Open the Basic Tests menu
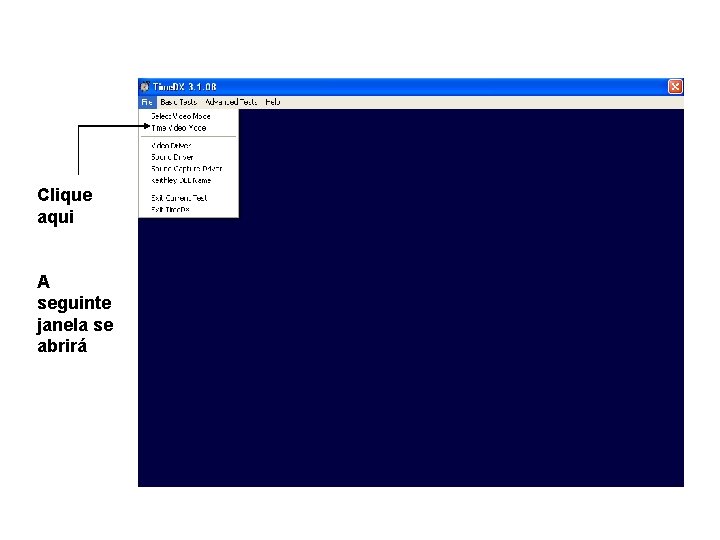The width and height of the screenshot is (720, 540). tap(178, 102)
